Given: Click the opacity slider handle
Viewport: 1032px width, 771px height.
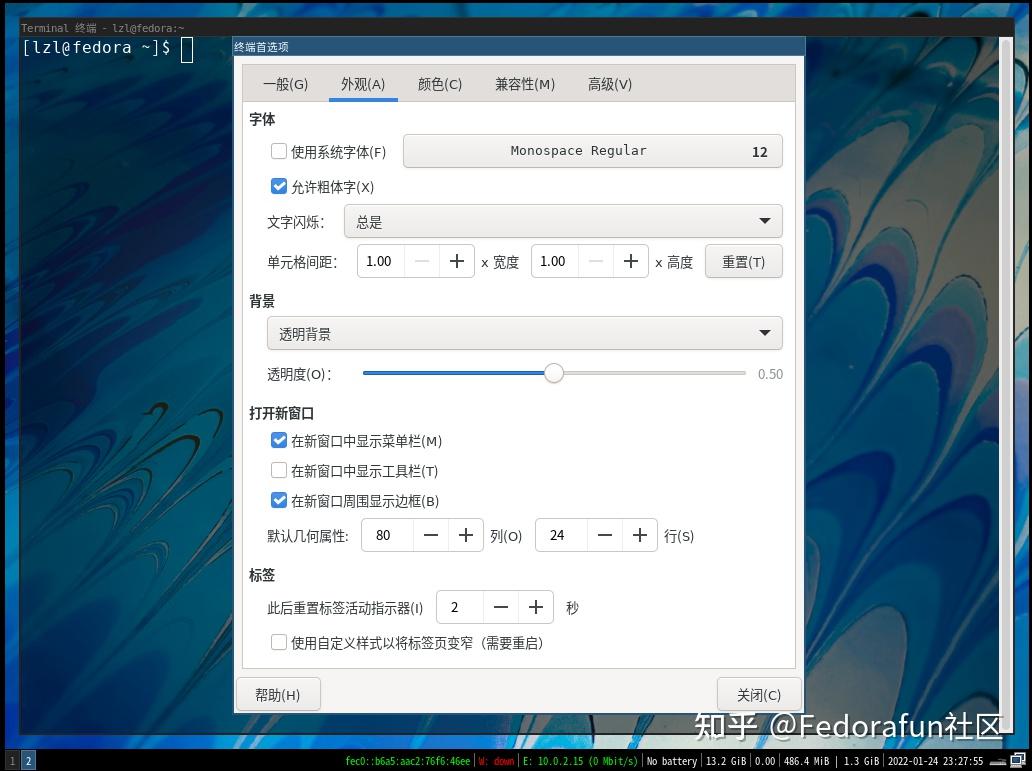Looking at the screenshot, I should 554,373.
